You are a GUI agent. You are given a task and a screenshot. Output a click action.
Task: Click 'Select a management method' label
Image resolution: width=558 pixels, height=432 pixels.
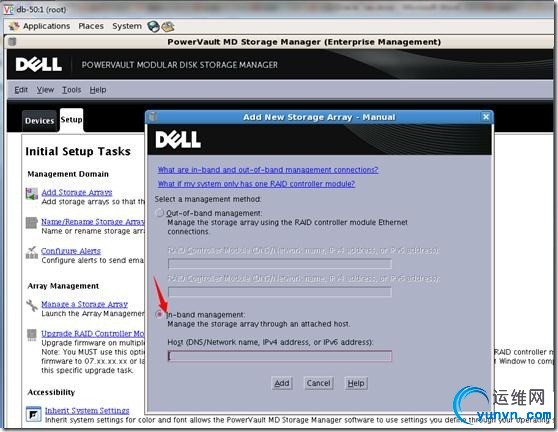(208, 199)
